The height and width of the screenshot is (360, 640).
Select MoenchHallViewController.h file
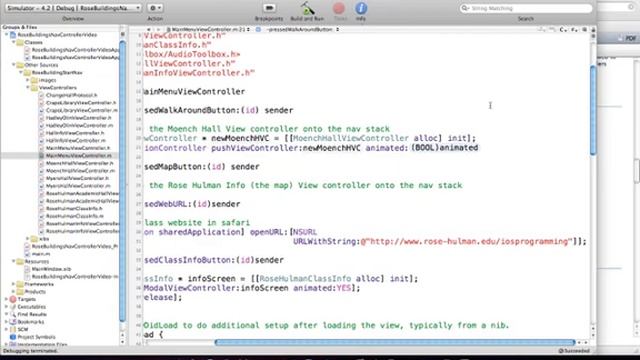coord(80,163)
